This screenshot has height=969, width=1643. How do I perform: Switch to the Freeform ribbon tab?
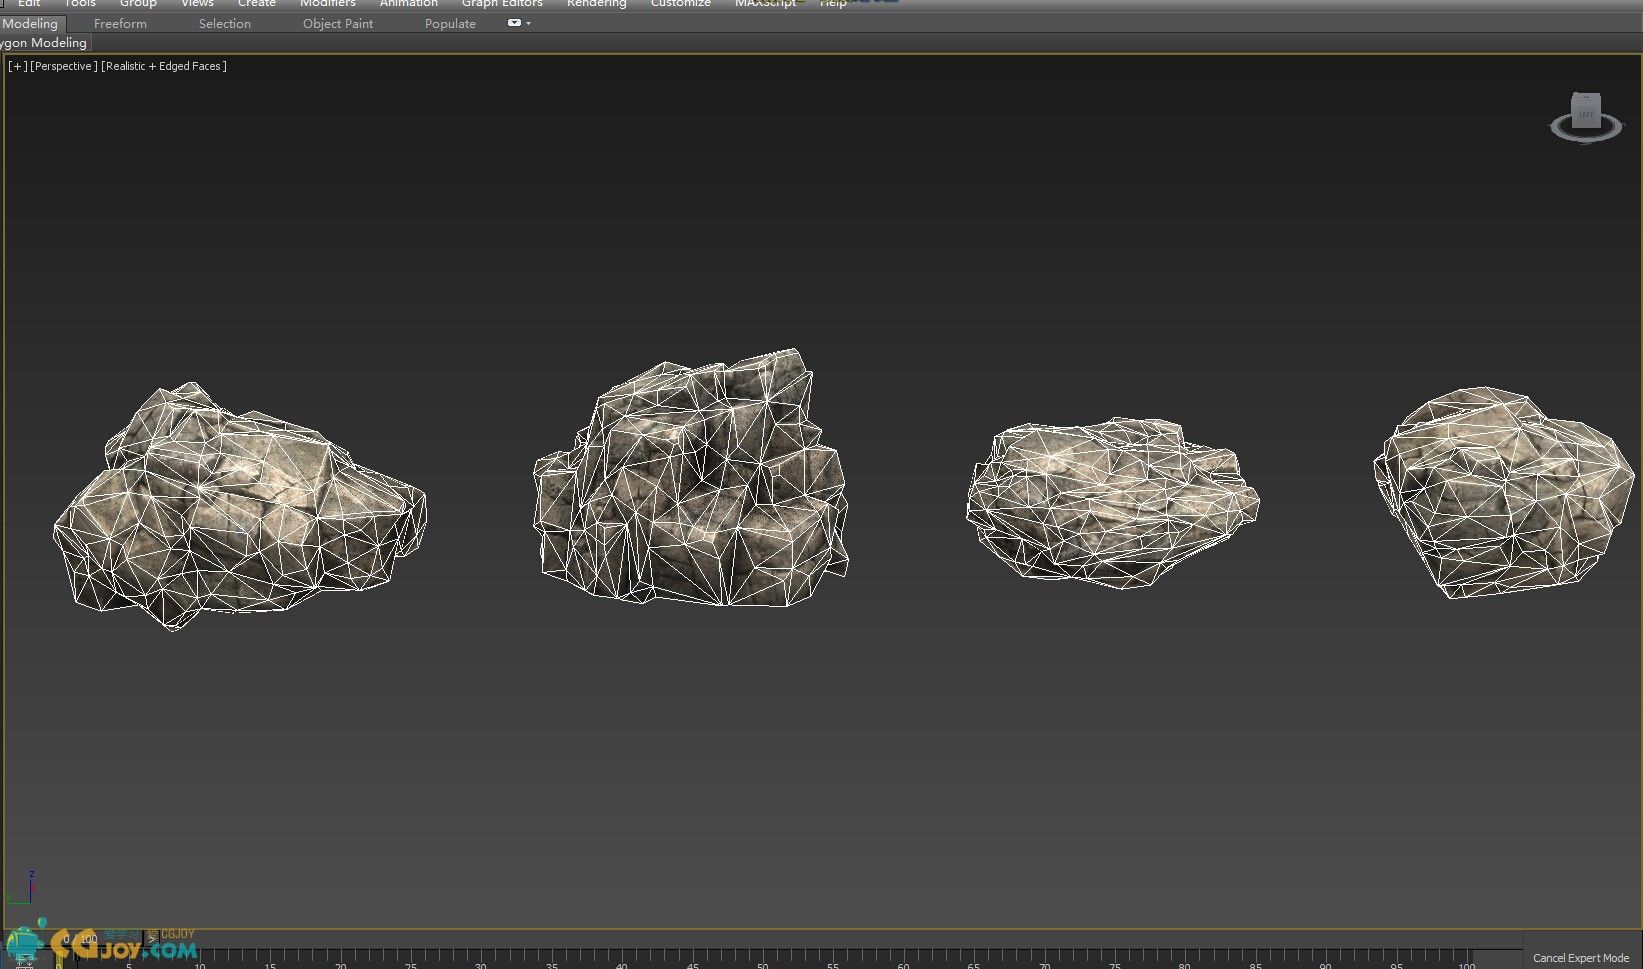point(120,23)
